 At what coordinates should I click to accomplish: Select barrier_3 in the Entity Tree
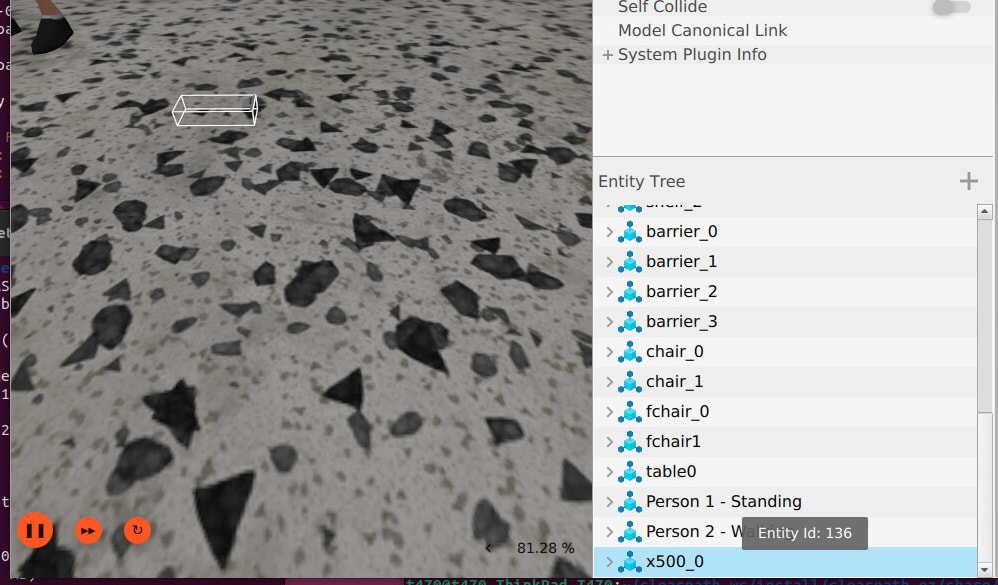coord(681,322)
